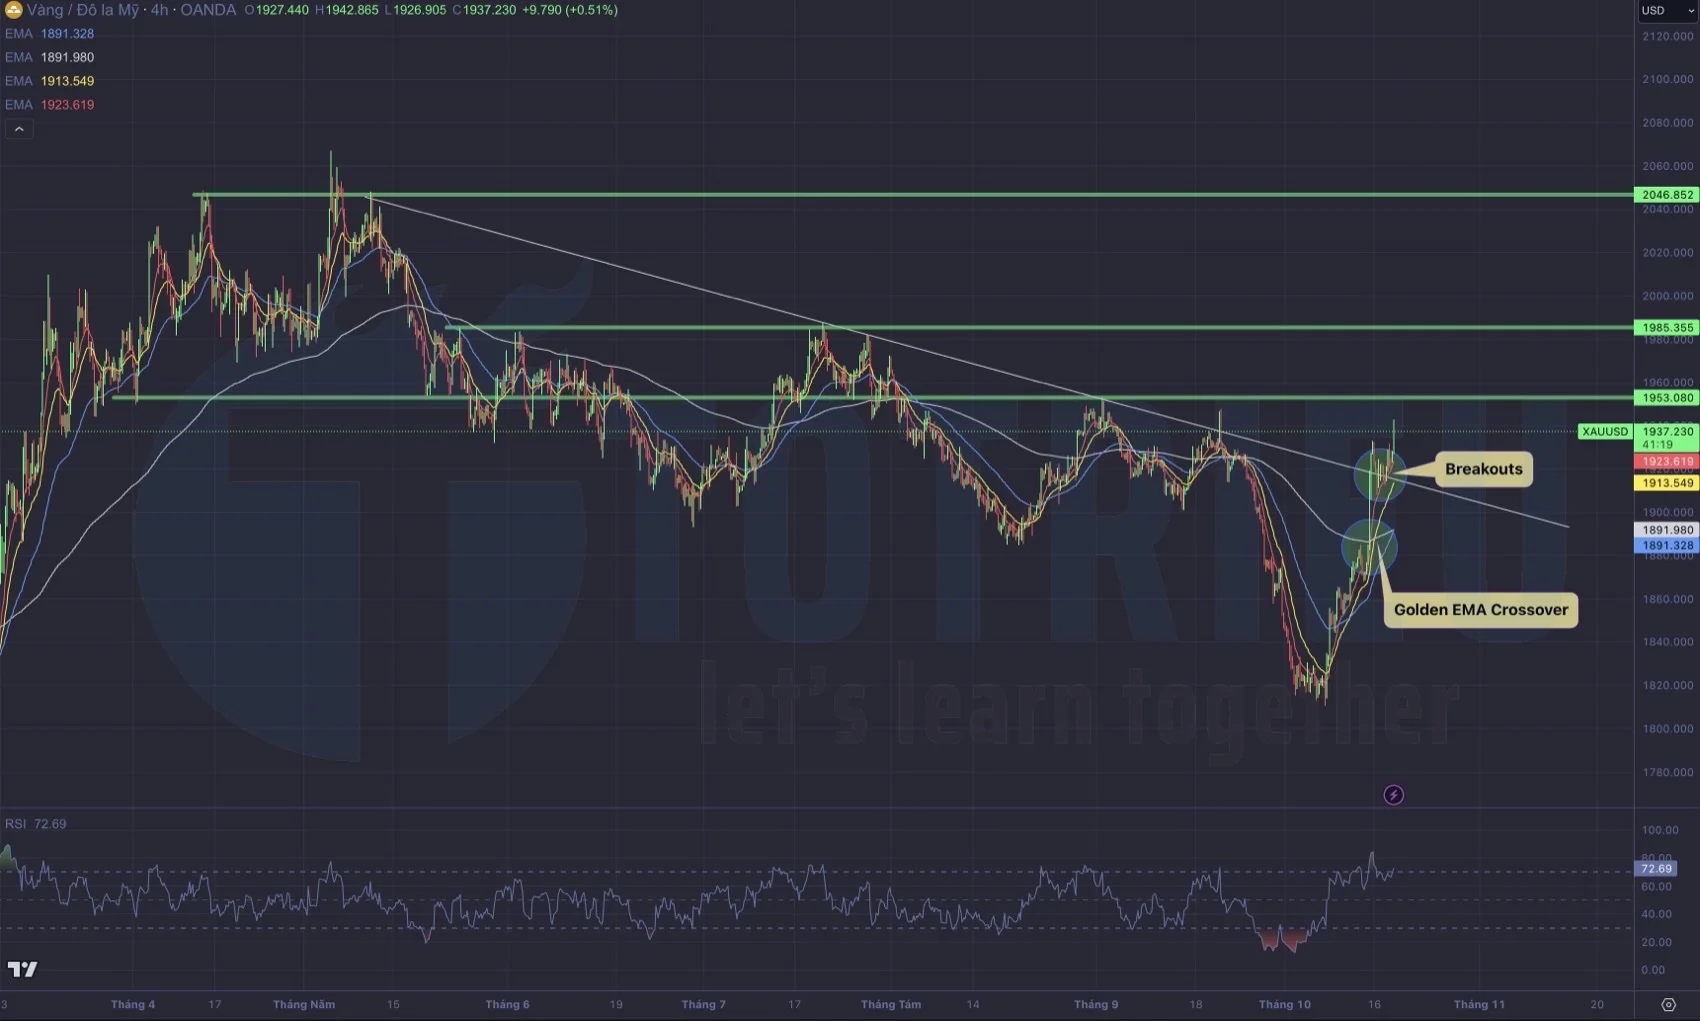Click the 2046.852 price level label
Image resolution: width=1700 pixels, height=1021 pixels.
click(1666, 195)
